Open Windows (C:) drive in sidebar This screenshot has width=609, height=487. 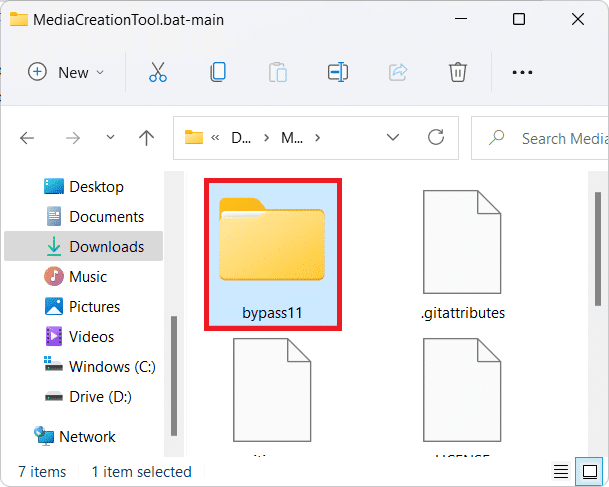(100, 366)
